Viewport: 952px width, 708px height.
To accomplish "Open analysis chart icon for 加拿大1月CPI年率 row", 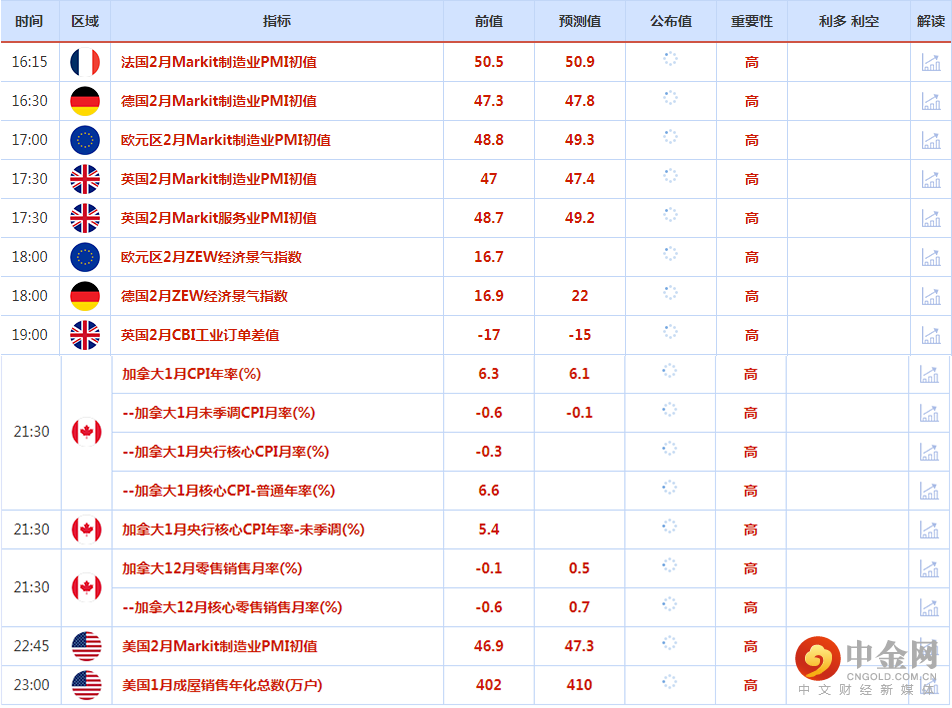I will pyautogui.click(x=930, y=374).
